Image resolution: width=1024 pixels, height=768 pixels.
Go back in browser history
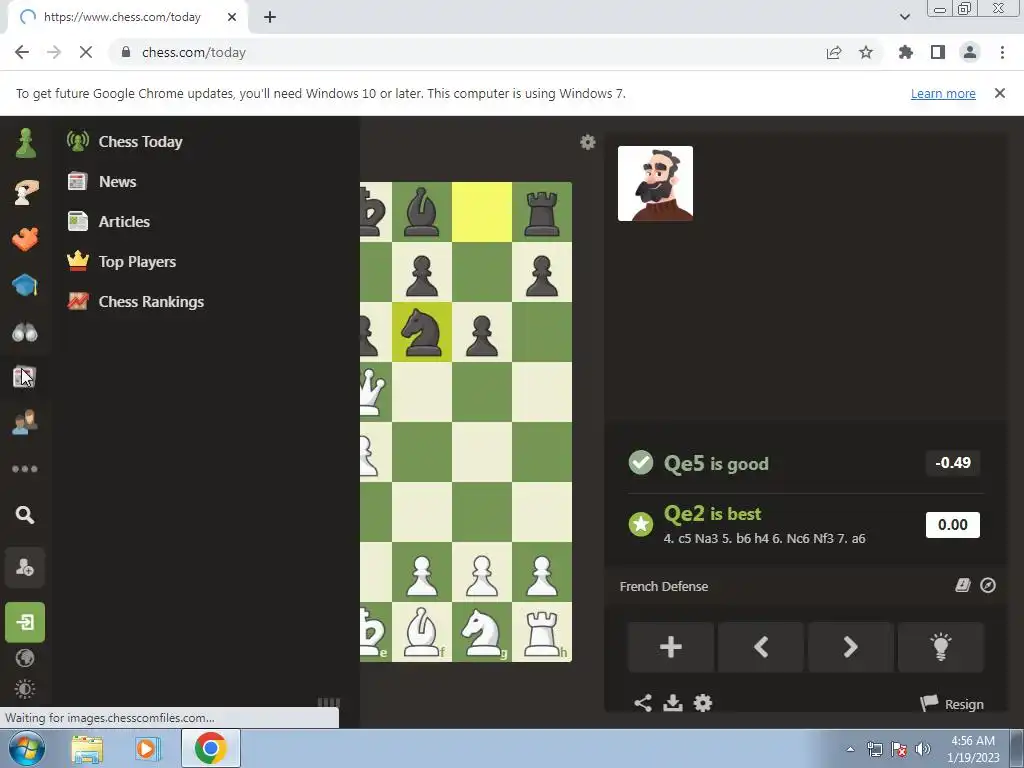coord(22,52)
